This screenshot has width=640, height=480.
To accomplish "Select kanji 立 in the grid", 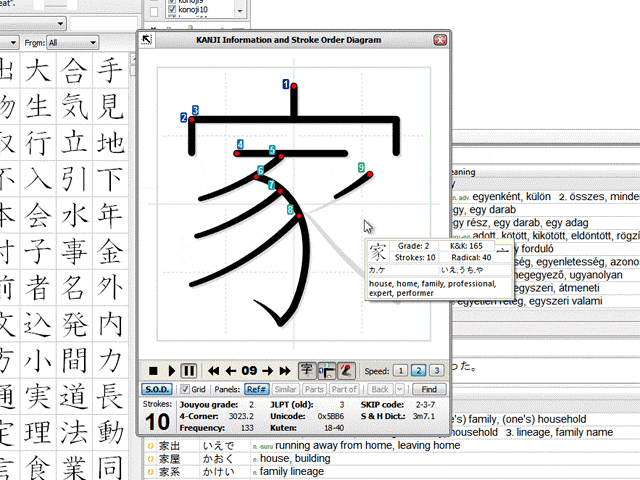I will [74, 142].
